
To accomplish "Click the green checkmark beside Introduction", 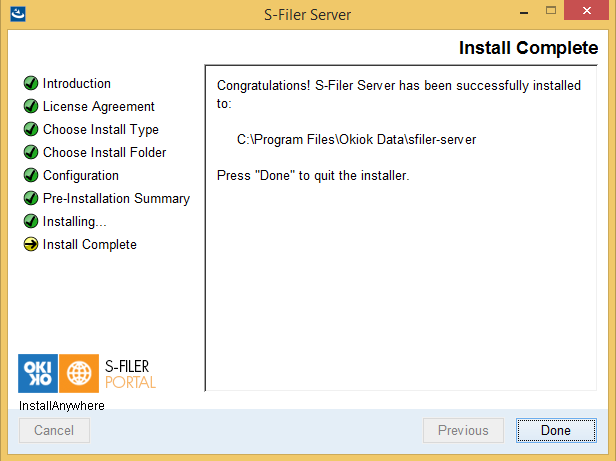I will [31, 83].
